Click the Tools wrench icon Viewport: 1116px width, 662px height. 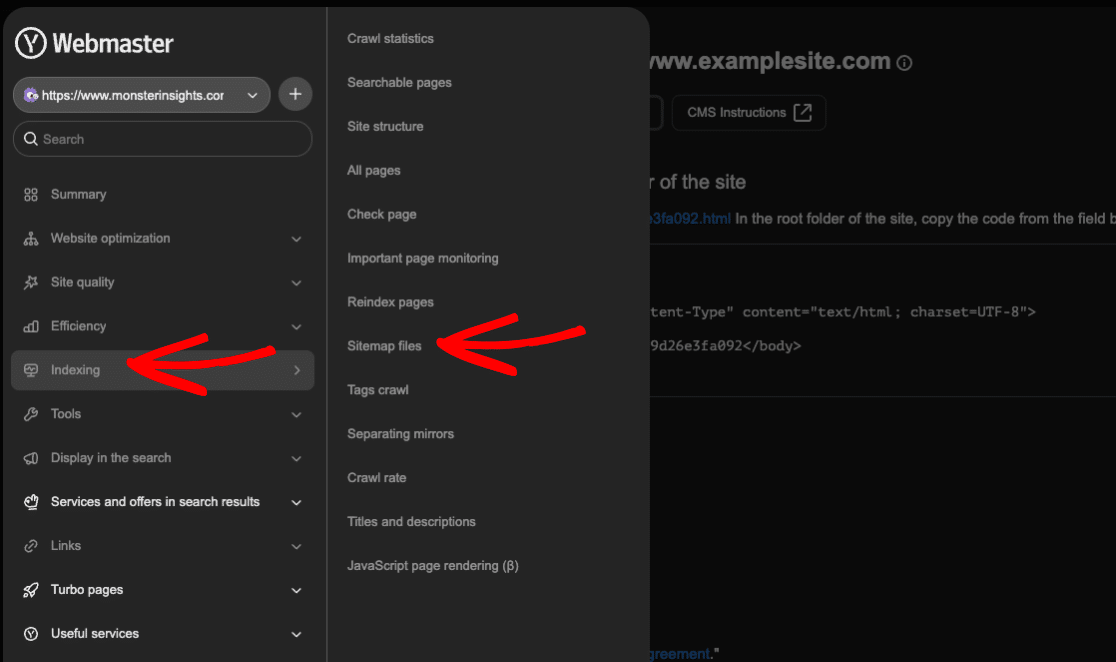(31, 414)
